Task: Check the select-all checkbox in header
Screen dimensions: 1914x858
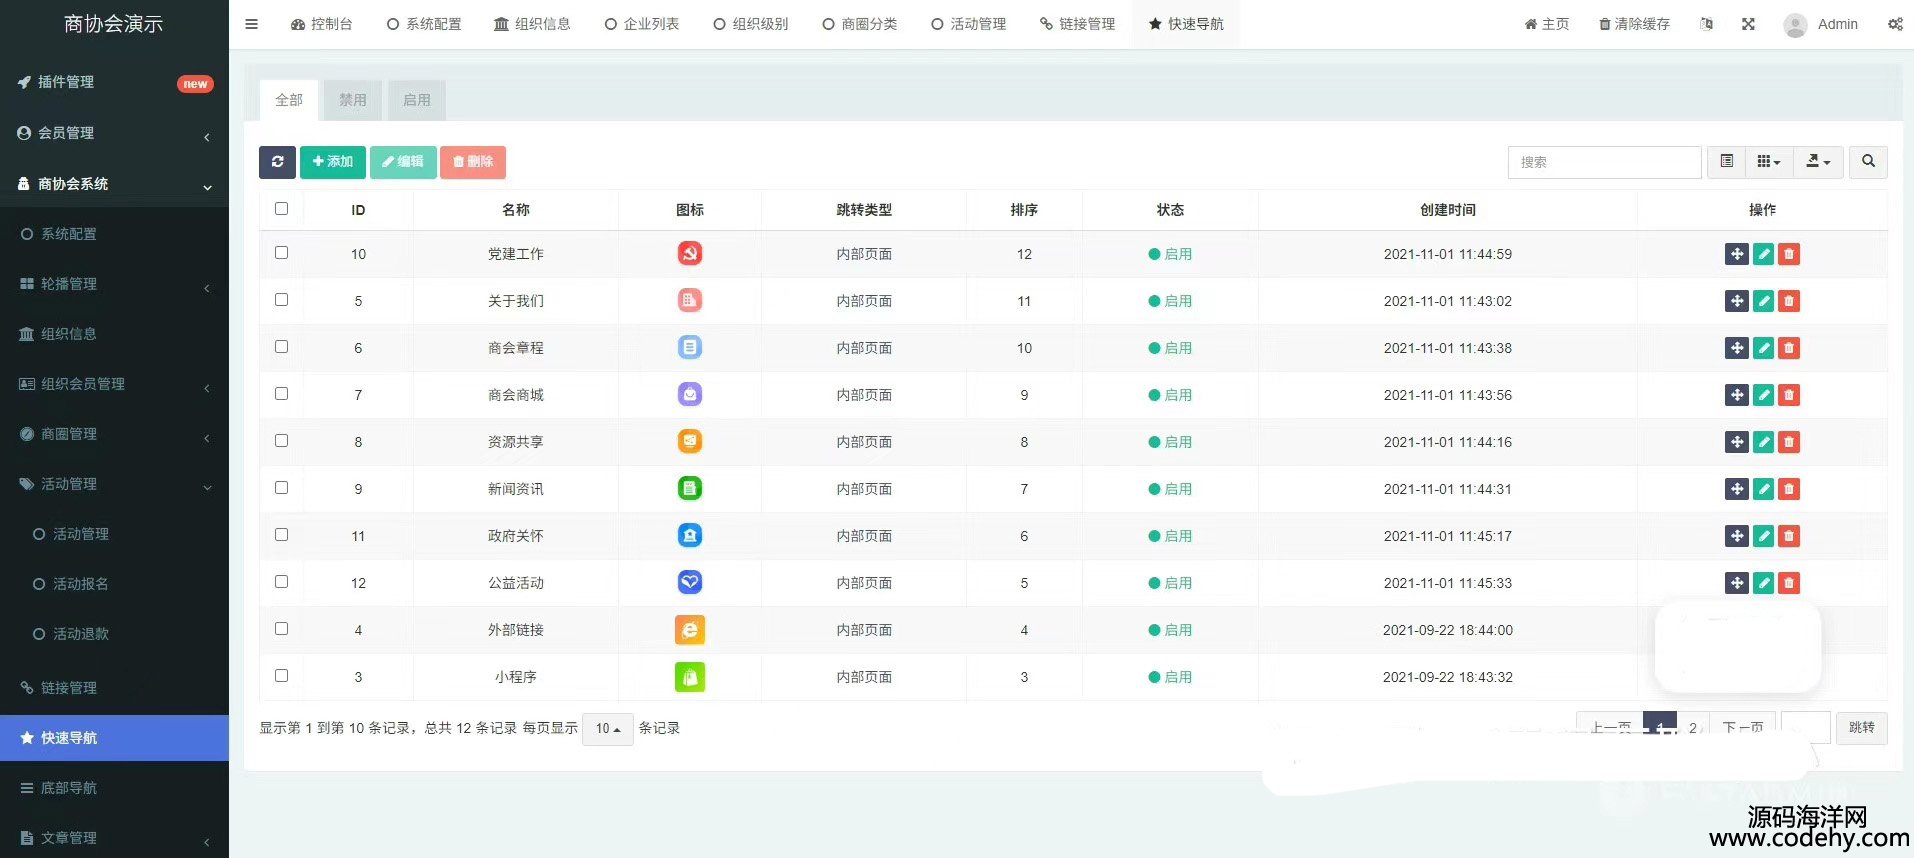Action: click(281, 209)
